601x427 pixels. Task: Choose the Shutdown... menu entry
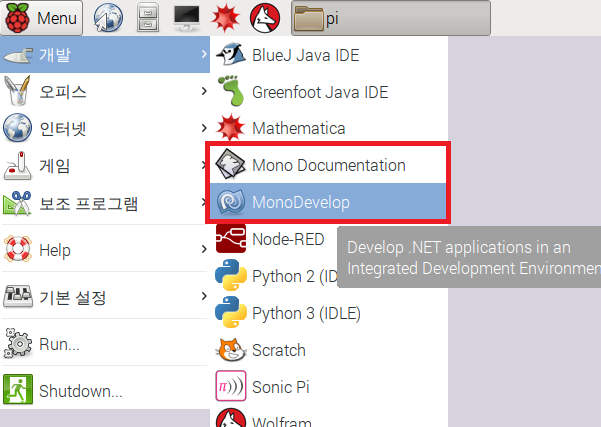click(105, 390)
